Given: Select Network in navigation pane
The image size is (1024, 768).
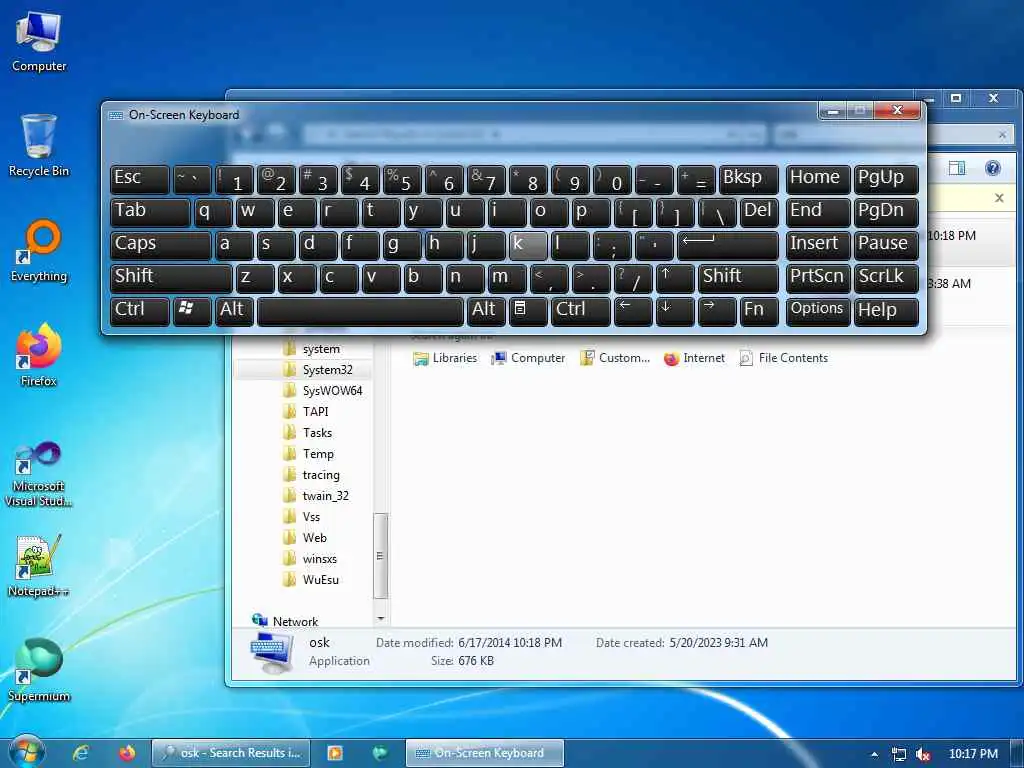Looking at the screenshot, I should 285,621.
